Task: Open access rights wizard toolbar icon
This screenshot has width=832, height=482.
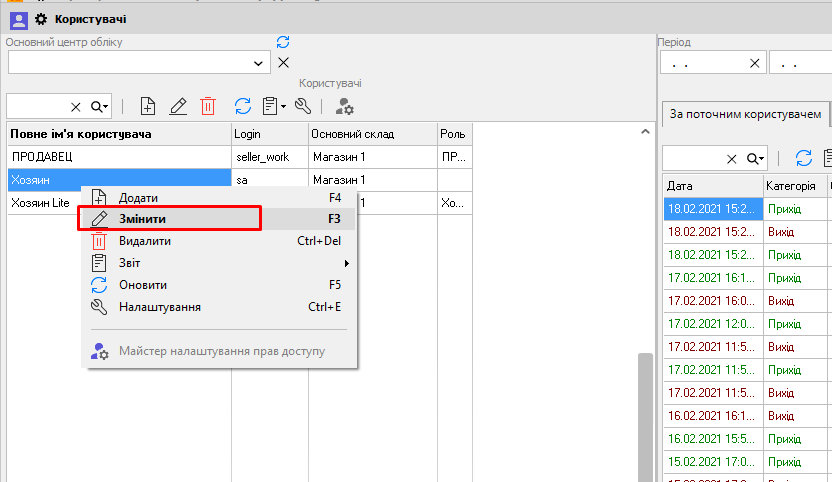Action: (x=344, y=106)
